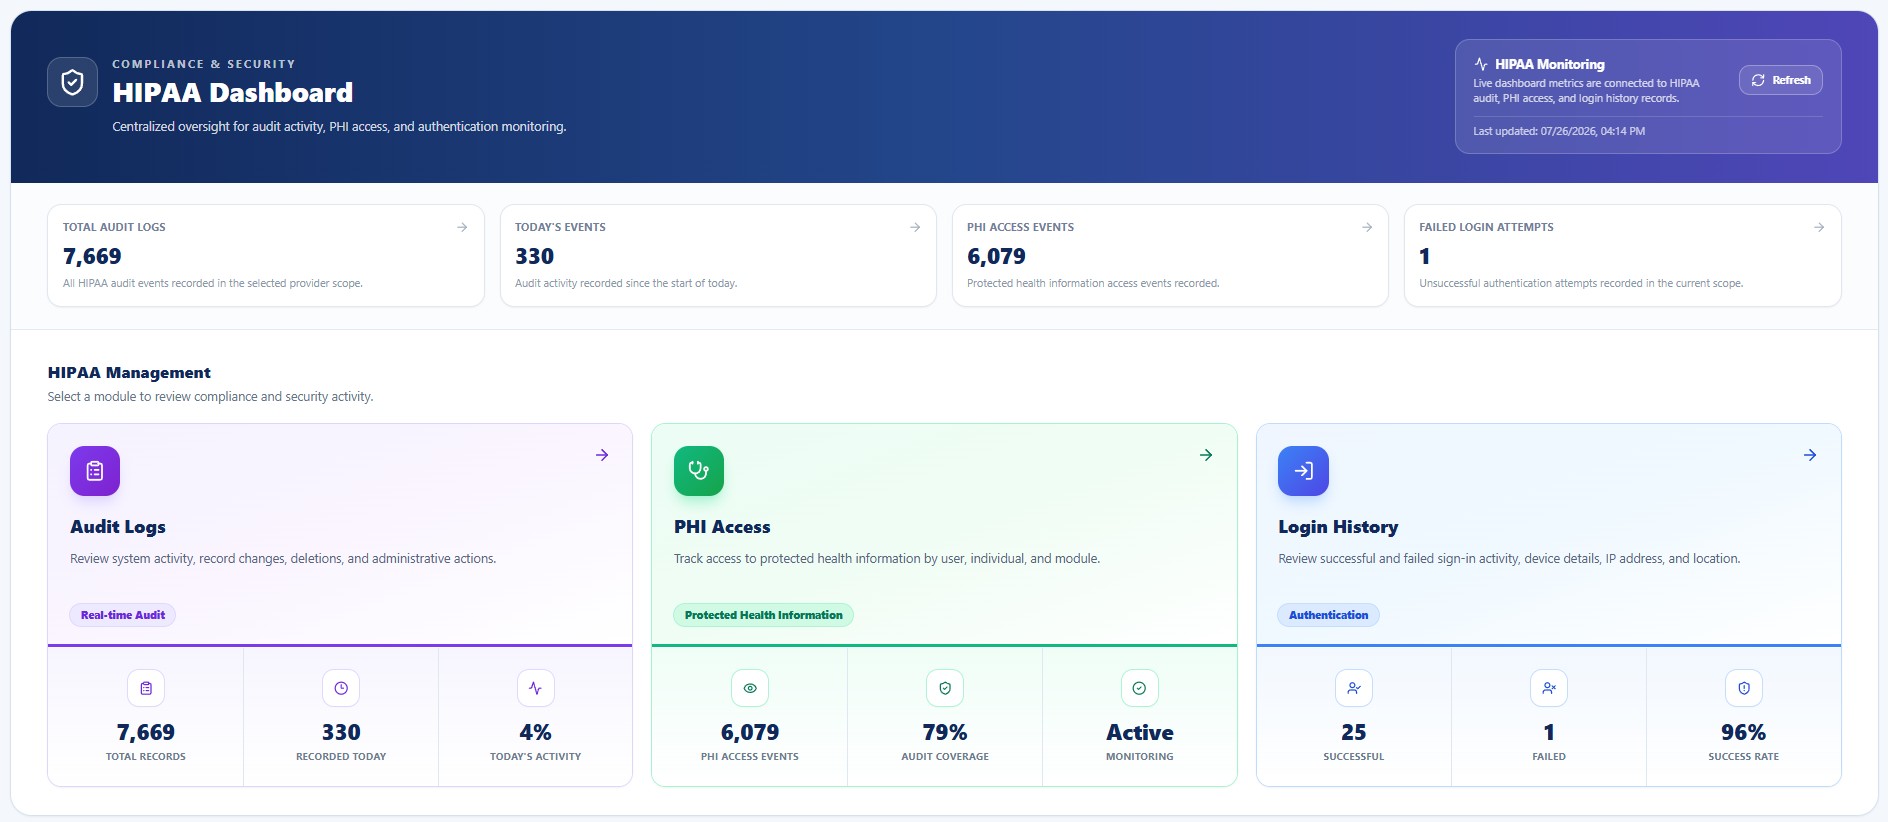Click the Active monitoring status text
The image size is (1888, 822).
[x=1140, y=732]
